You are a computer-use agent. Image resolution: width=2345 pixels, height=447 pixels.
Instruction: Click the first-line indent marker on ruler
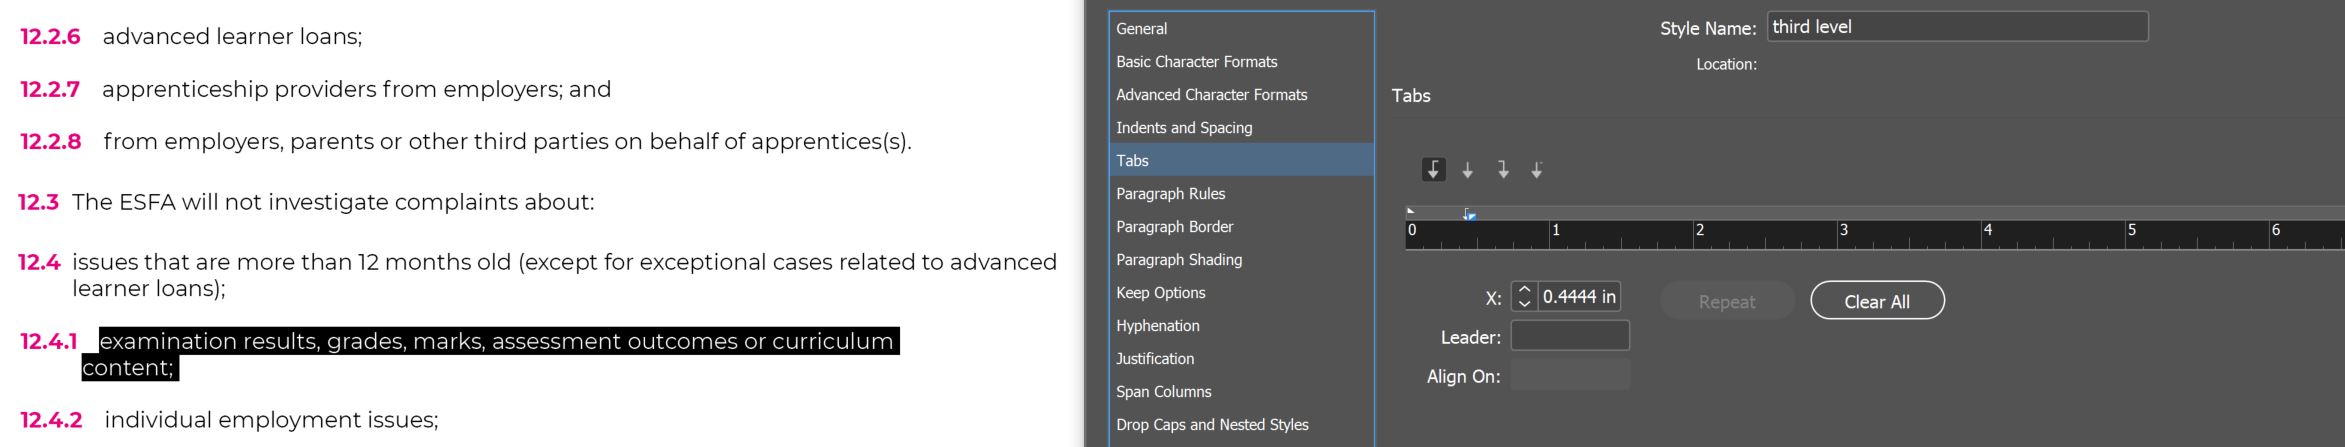[x=1410, y=211]
